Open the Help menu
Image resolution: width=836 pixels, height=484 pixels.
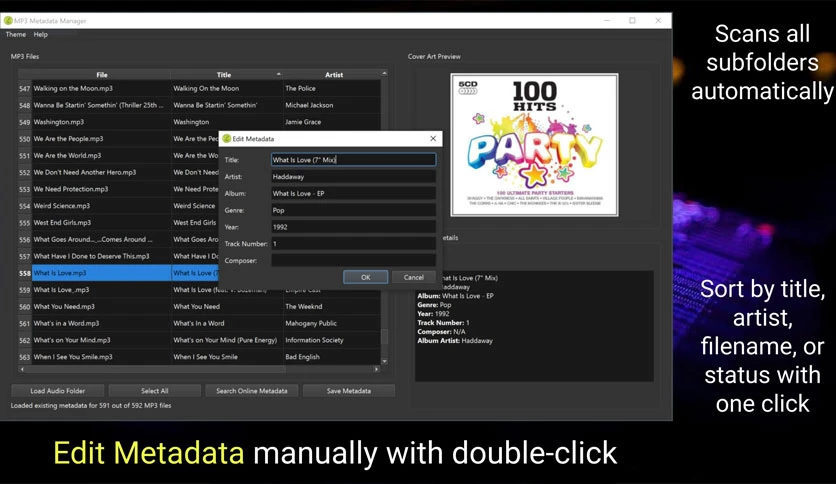click(41, 34)
